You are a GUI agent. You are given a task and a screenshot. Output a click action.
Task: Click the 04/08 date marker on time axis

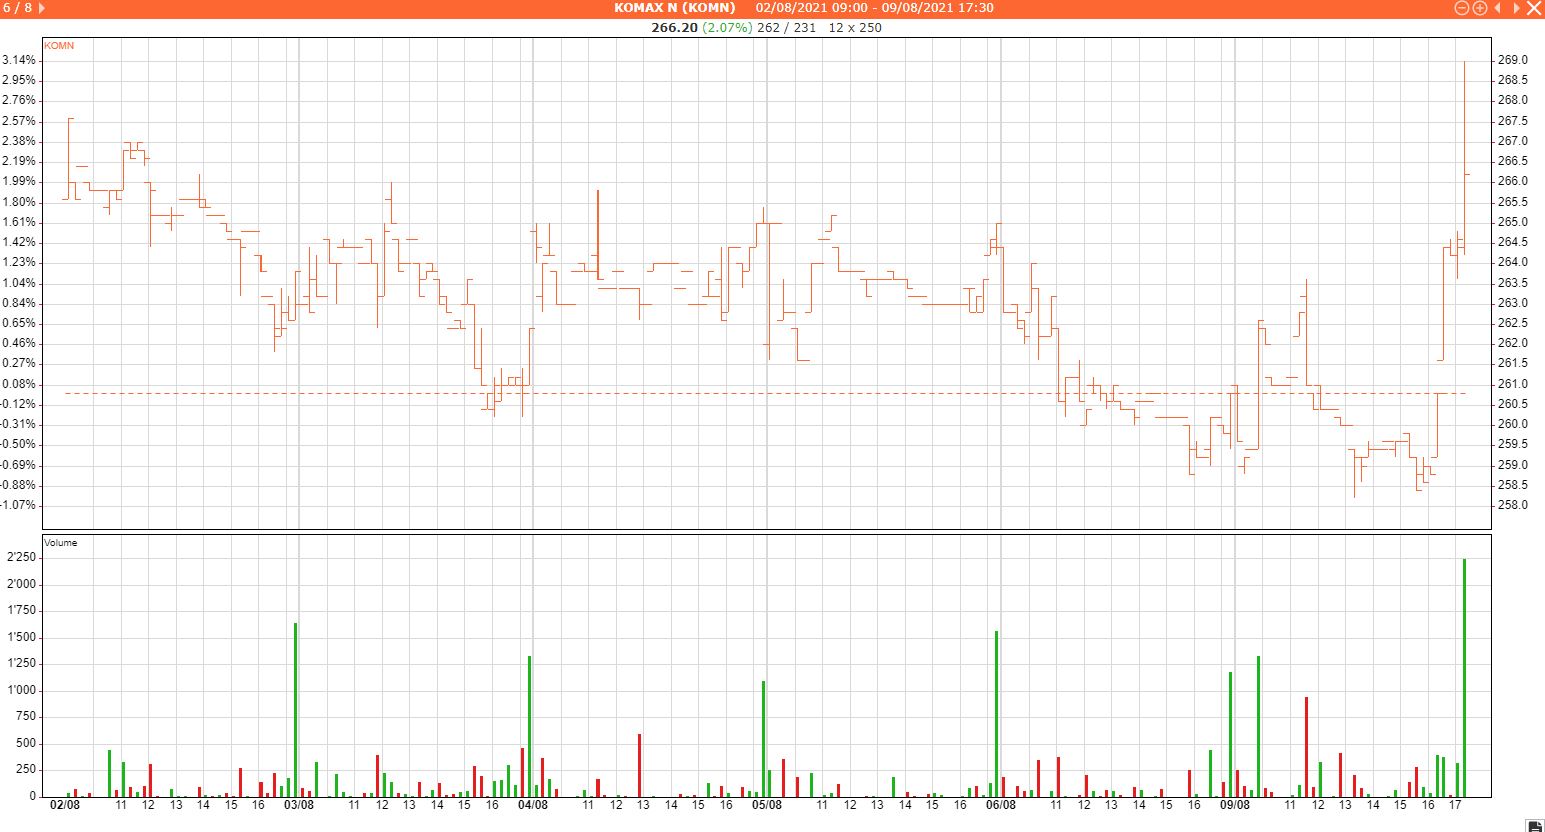click(533, 805)
